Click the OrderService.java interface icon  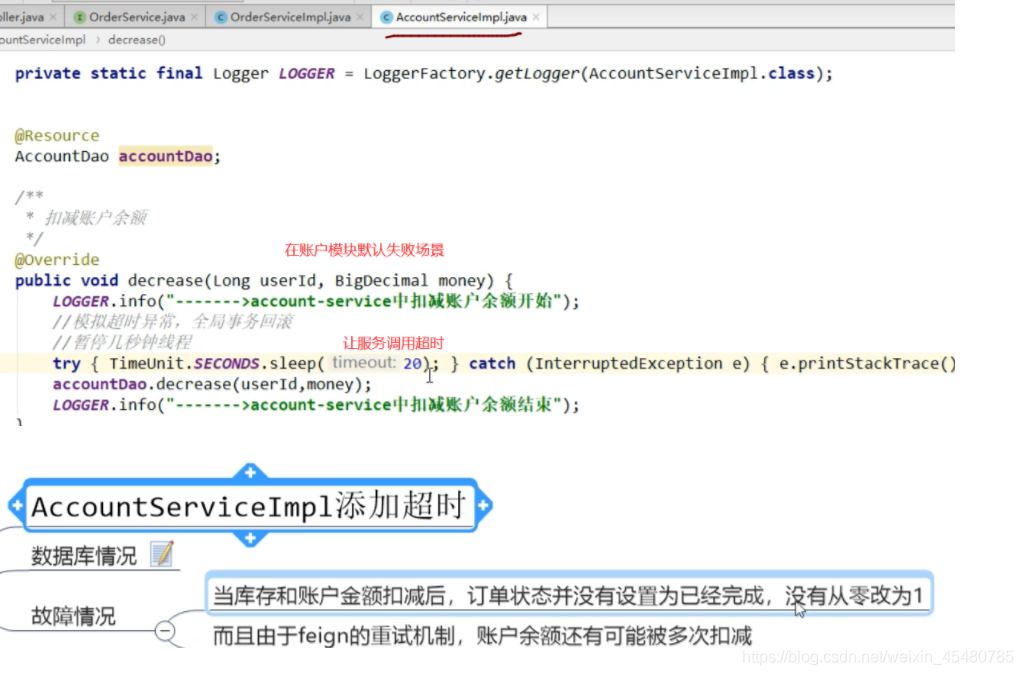tap(80, 17)
